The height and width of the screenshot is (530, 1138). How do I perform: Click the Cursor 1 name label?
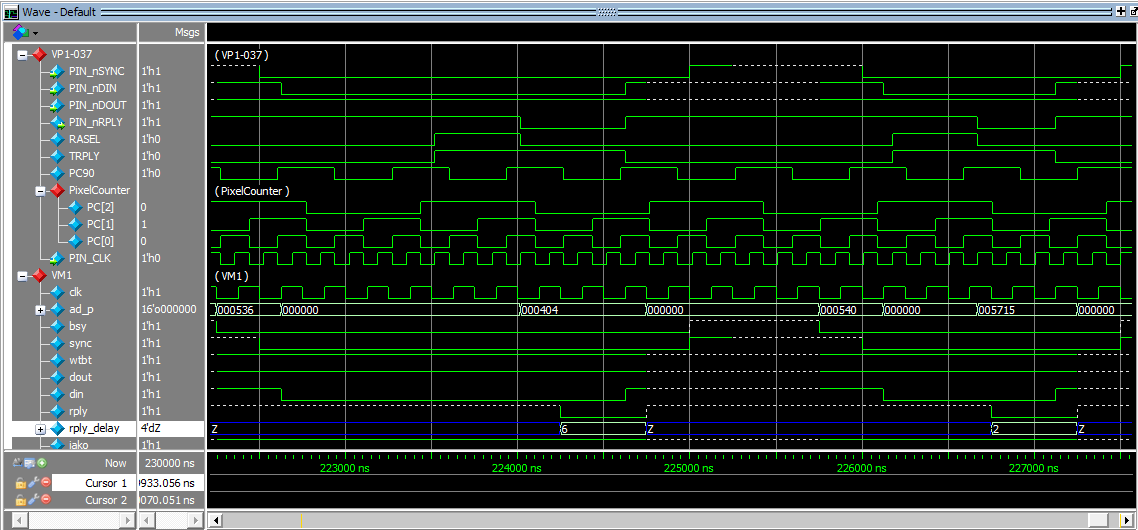(x=105, y=483)
